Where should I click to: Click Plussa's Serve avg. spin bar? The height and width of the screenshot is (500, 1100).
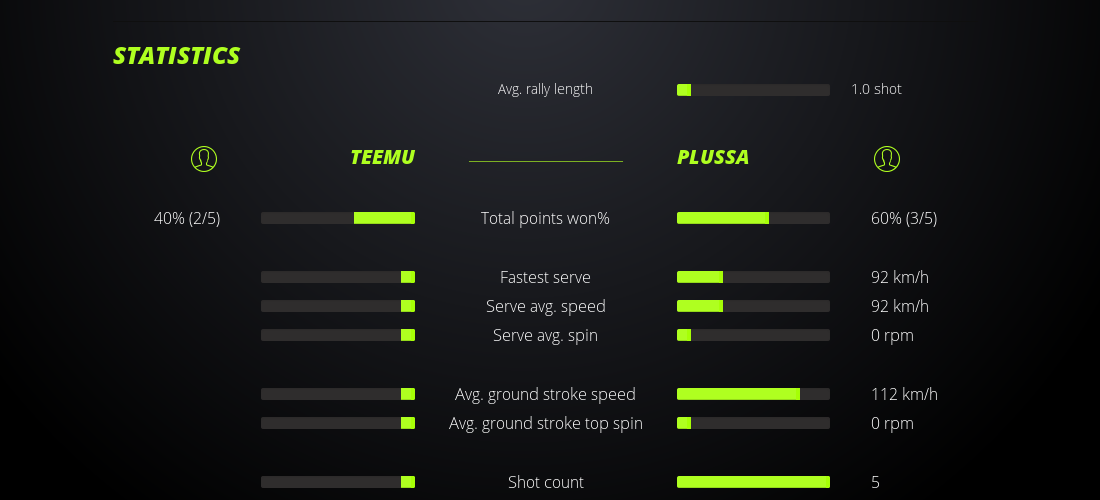pyautogui.click(x=753, y=335)
